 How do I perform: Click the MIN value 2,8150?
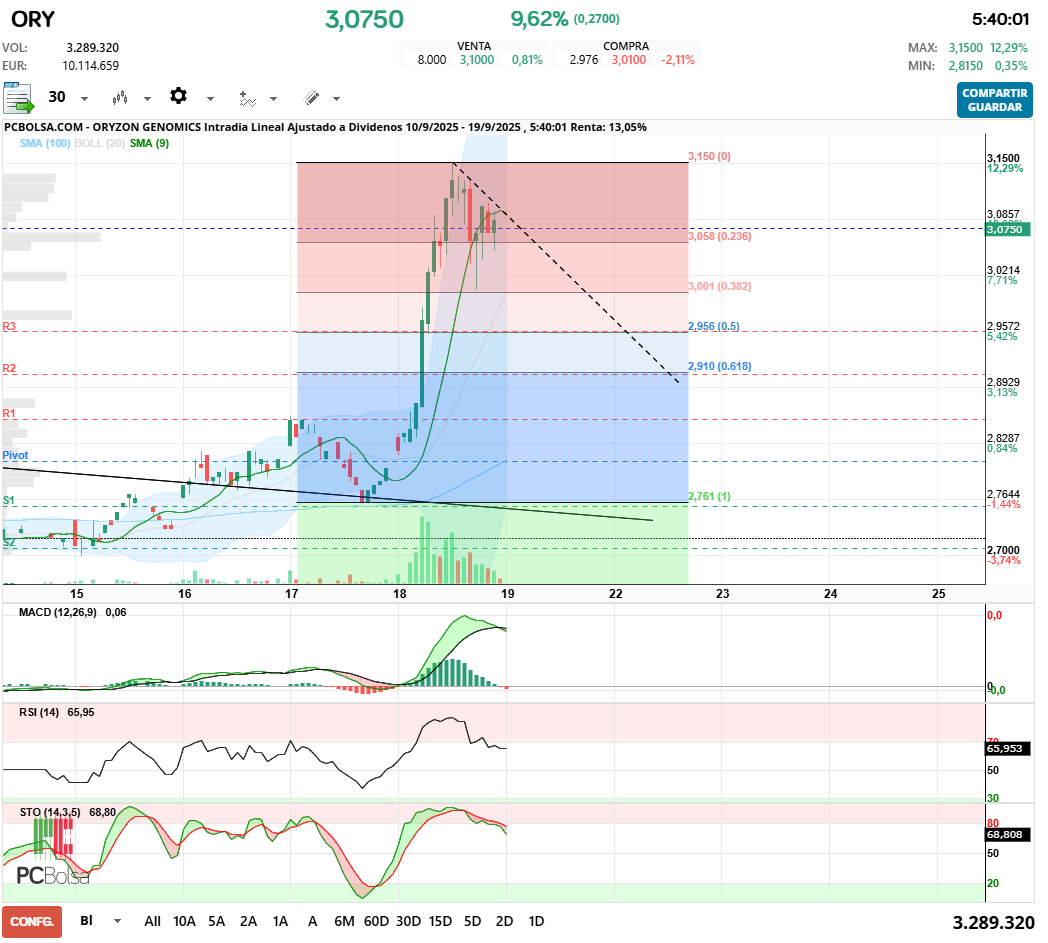point(966,66)
